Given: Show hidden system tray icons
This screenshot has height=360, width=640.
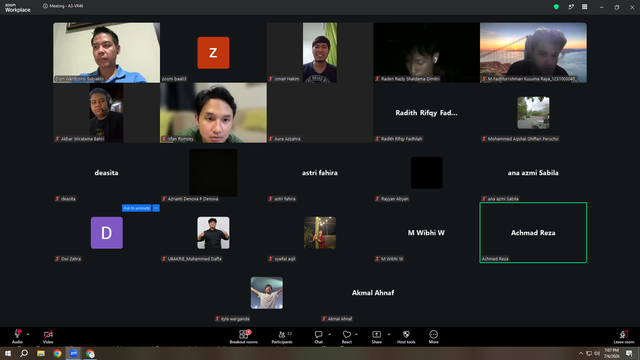Looking at the screenshot, I should 581,353.
